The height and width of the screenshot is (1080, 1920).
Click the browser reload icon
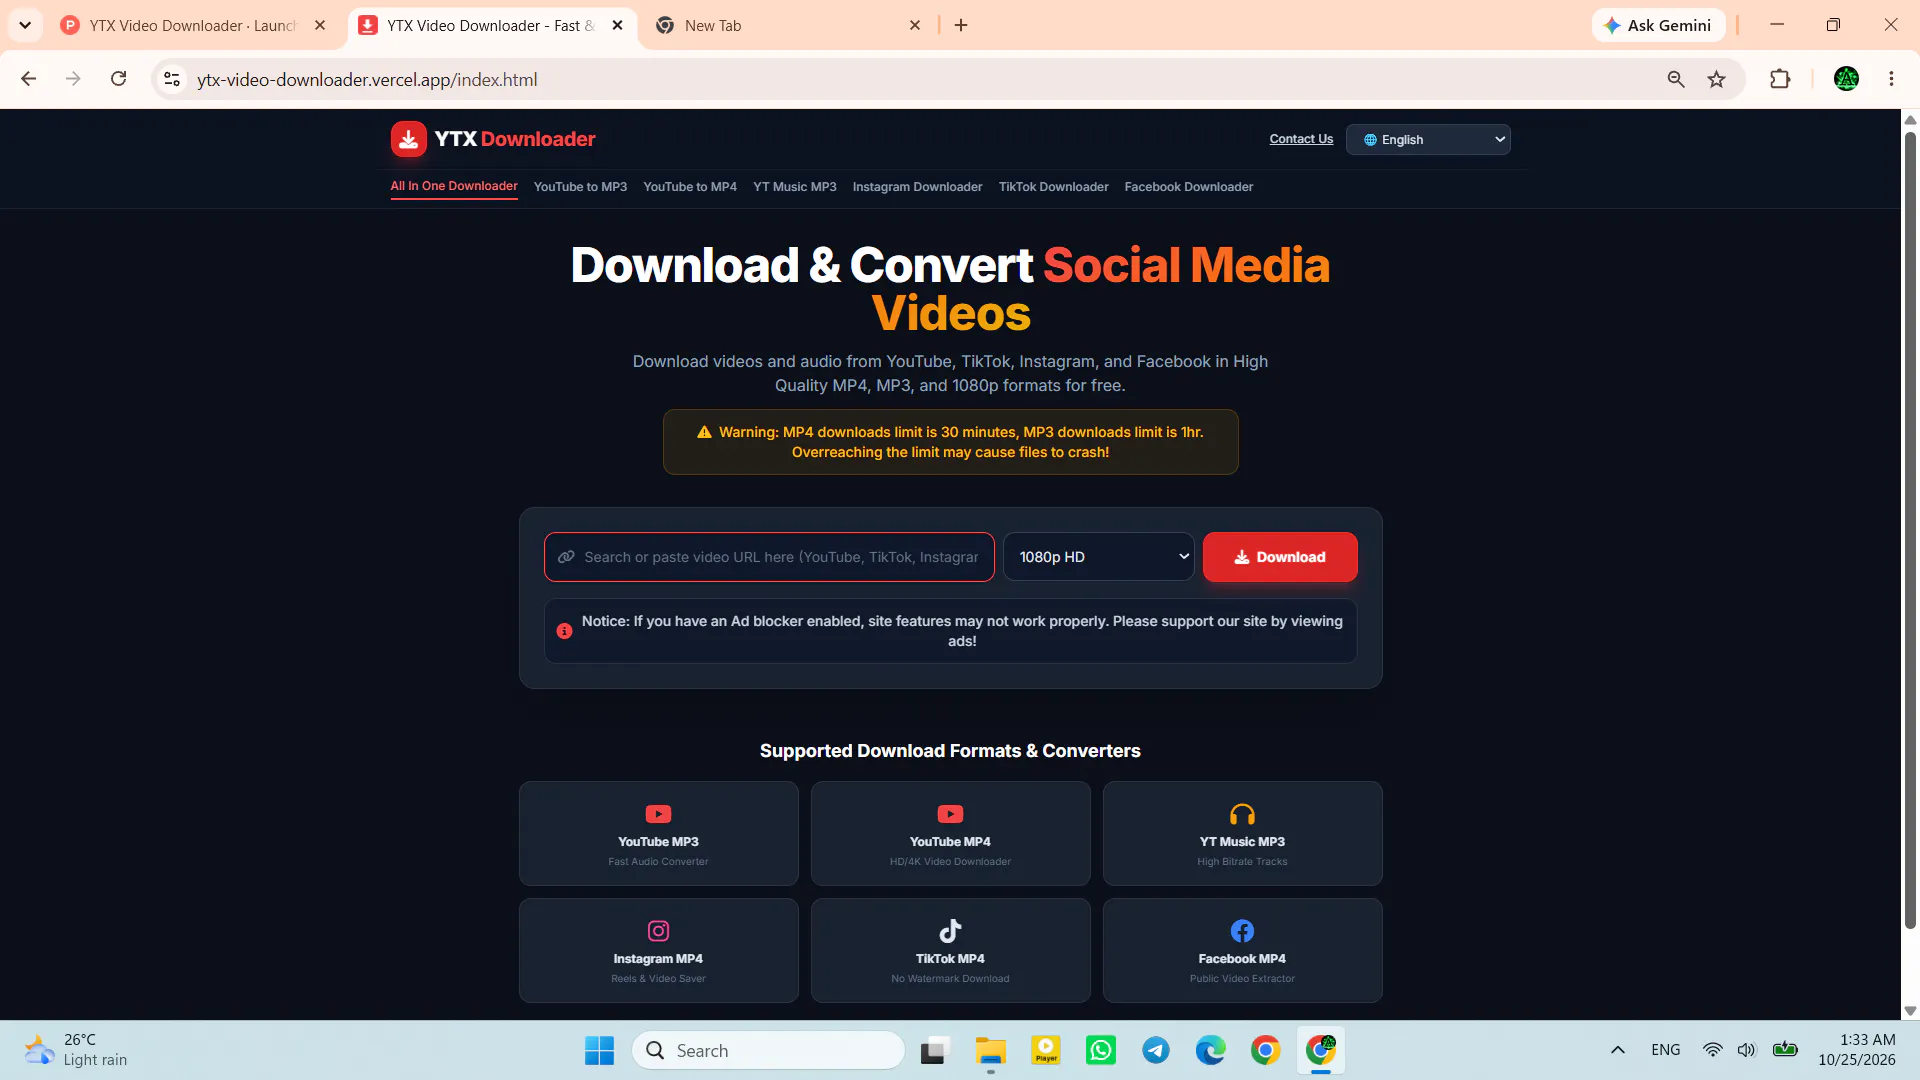pos(118,79)
